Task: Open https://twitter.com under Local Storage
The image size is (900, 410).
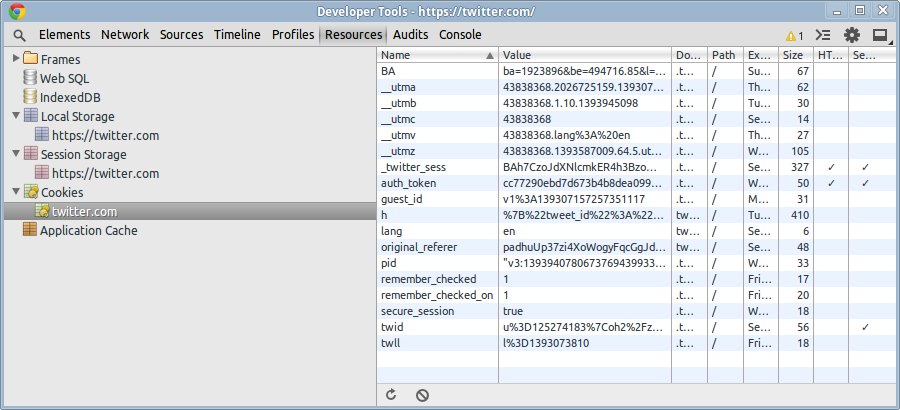Action: pyautogui.click(x=106, y=136)
